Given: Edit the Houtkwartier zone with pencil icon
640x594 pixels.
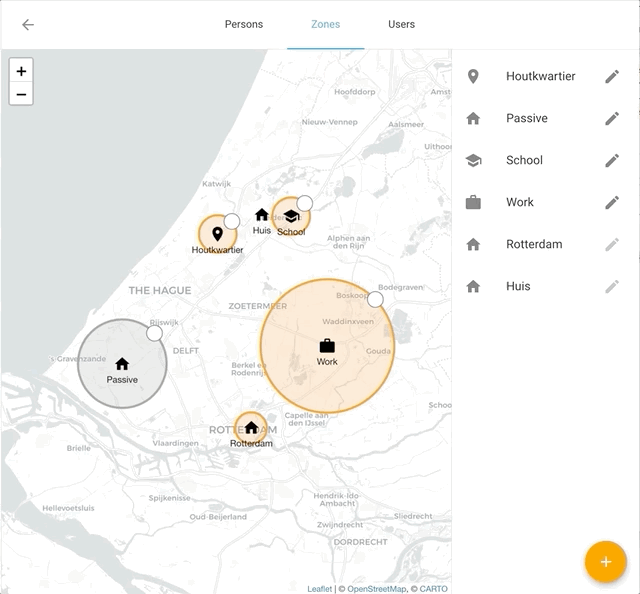Looking at the screenshot, I should point(612,77).
